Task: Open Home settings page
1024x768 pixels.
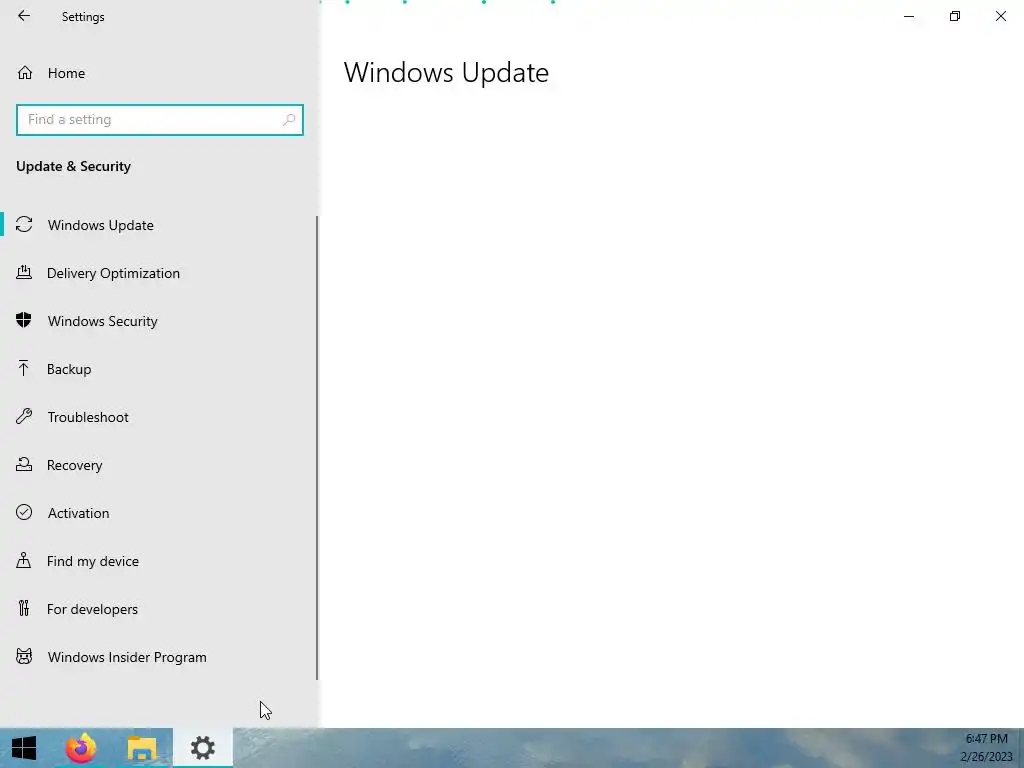Action: pos(159,72)
